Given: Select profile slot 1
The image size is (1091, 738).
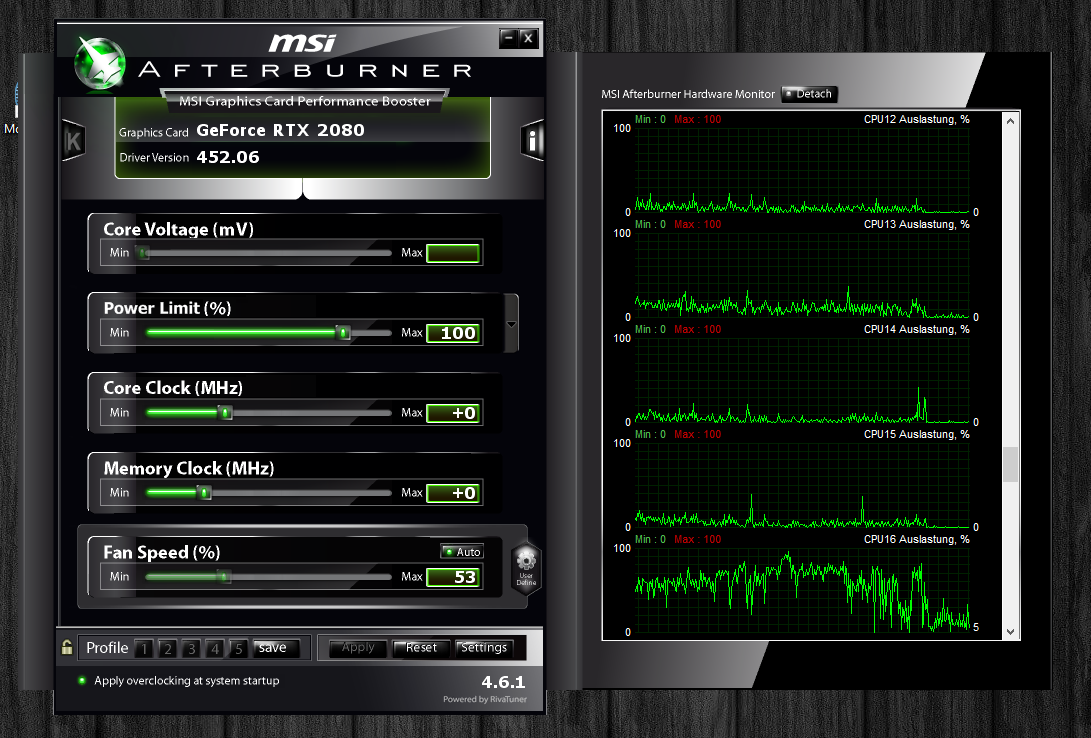Looking at the screenshot, I should coord(144,648).
